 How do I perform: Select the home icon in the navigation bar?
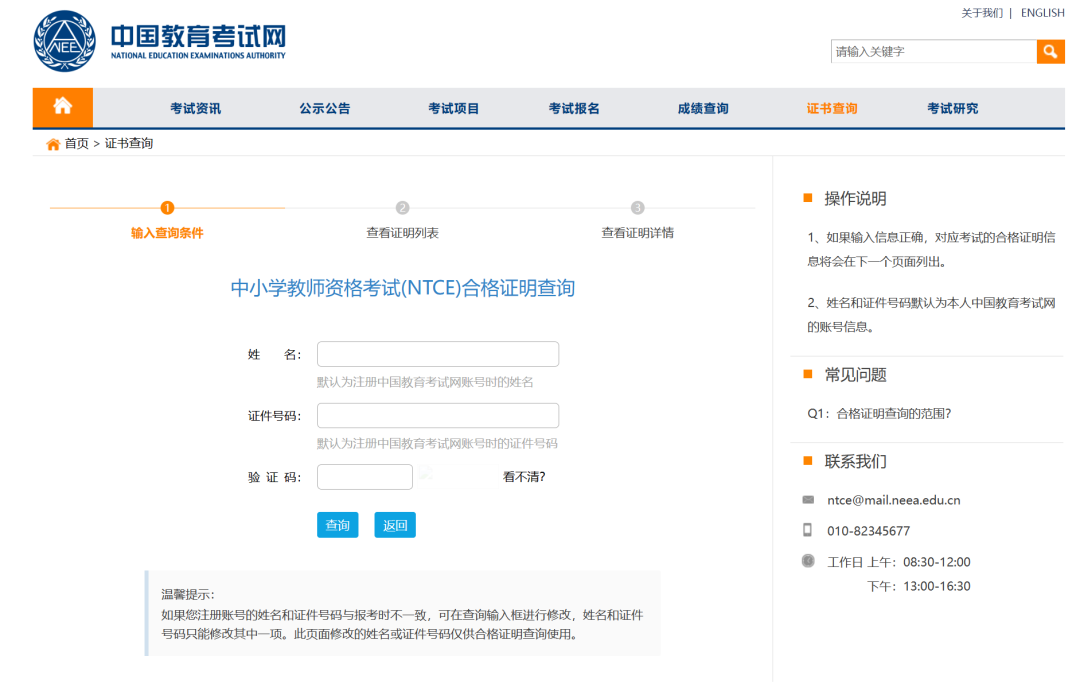[62, 107]
